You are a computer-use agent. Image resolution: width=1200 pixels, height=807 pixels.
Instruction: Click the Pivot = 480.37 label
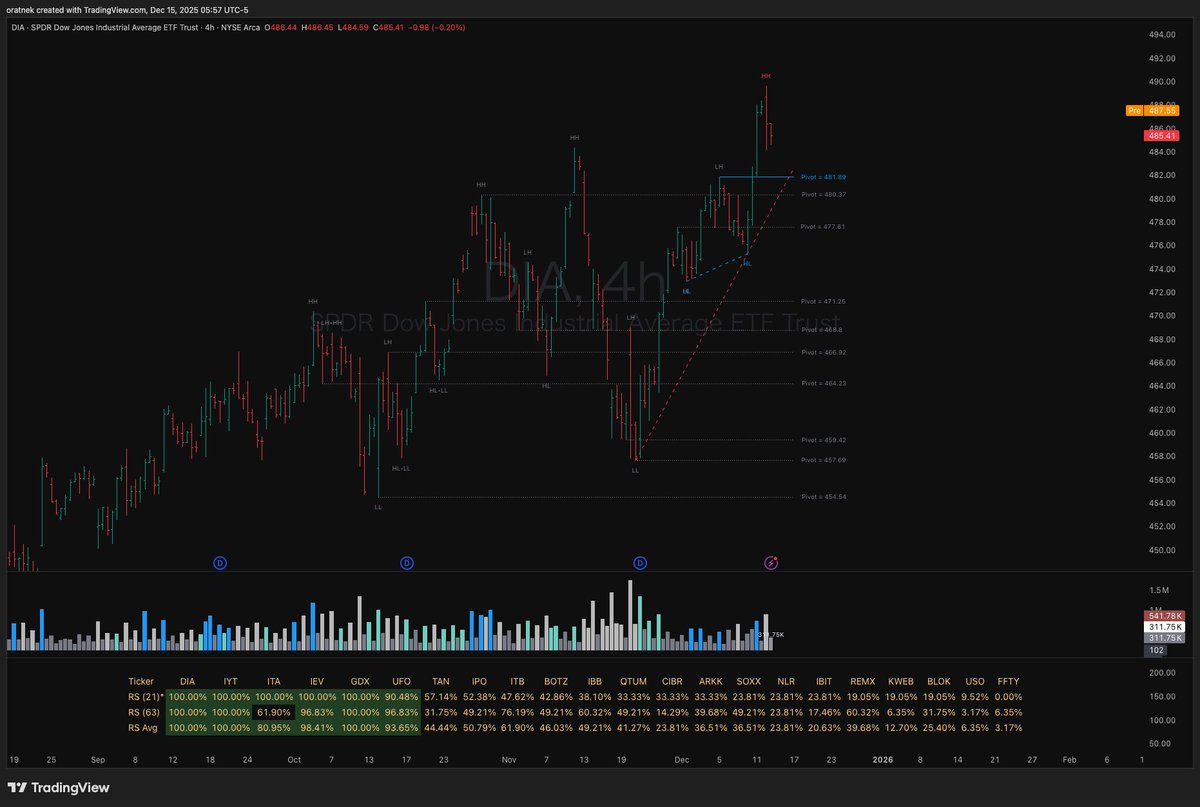click(824, 194)
